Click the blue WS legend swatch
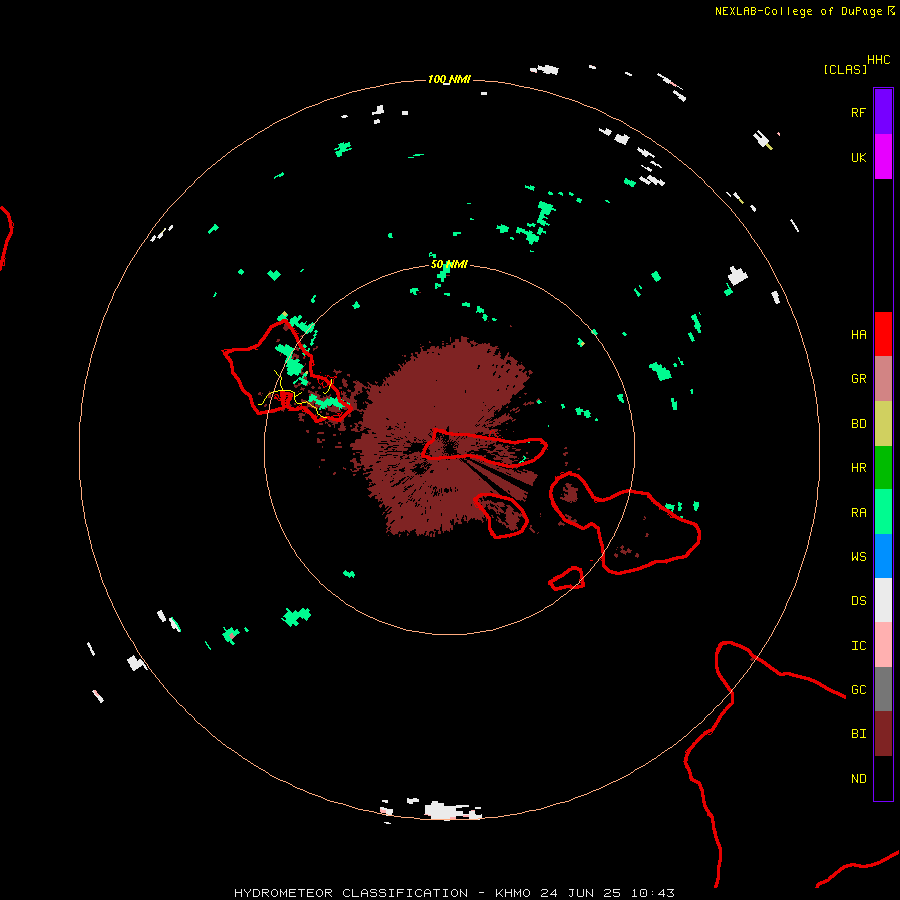The width and height of the screenshot is (900, 900). click(883, 556)
